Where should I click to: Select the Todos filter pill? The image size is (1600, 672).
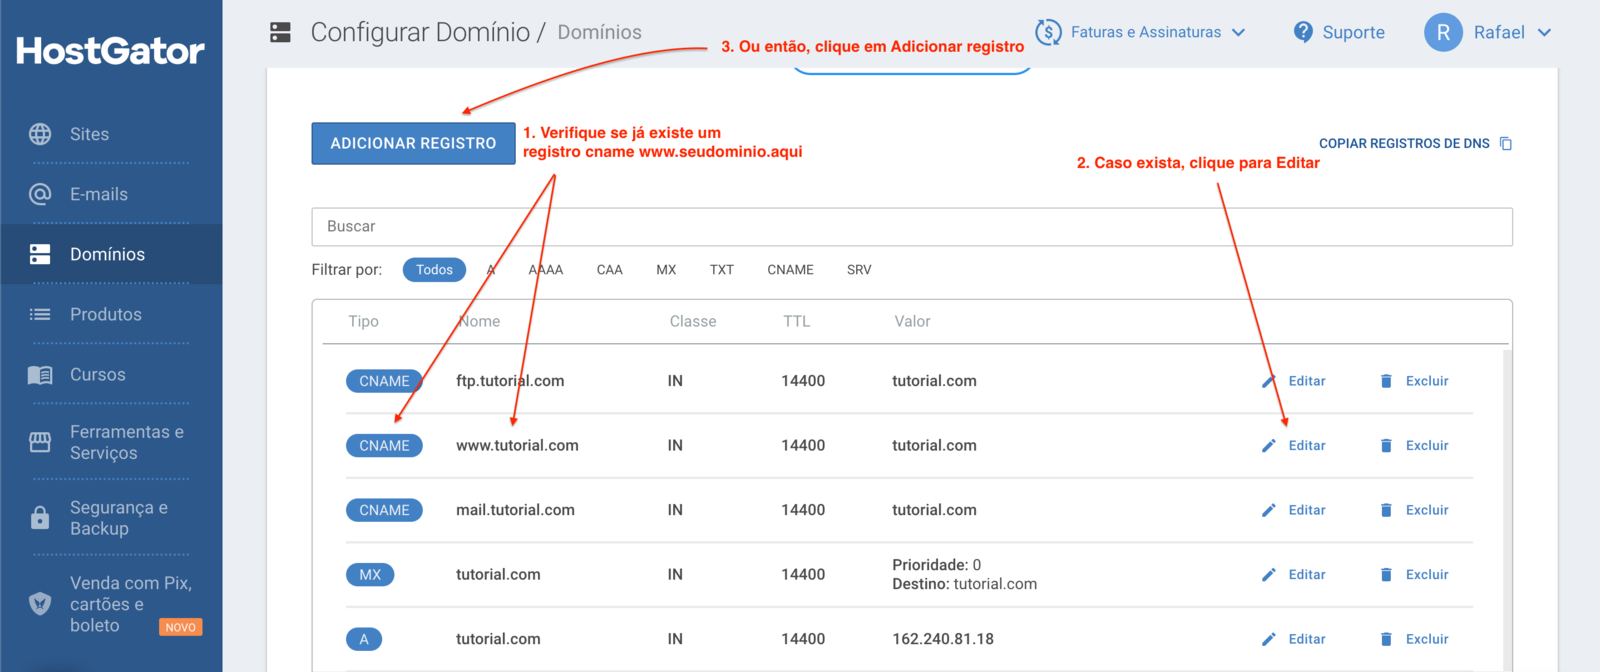(434, 270)
